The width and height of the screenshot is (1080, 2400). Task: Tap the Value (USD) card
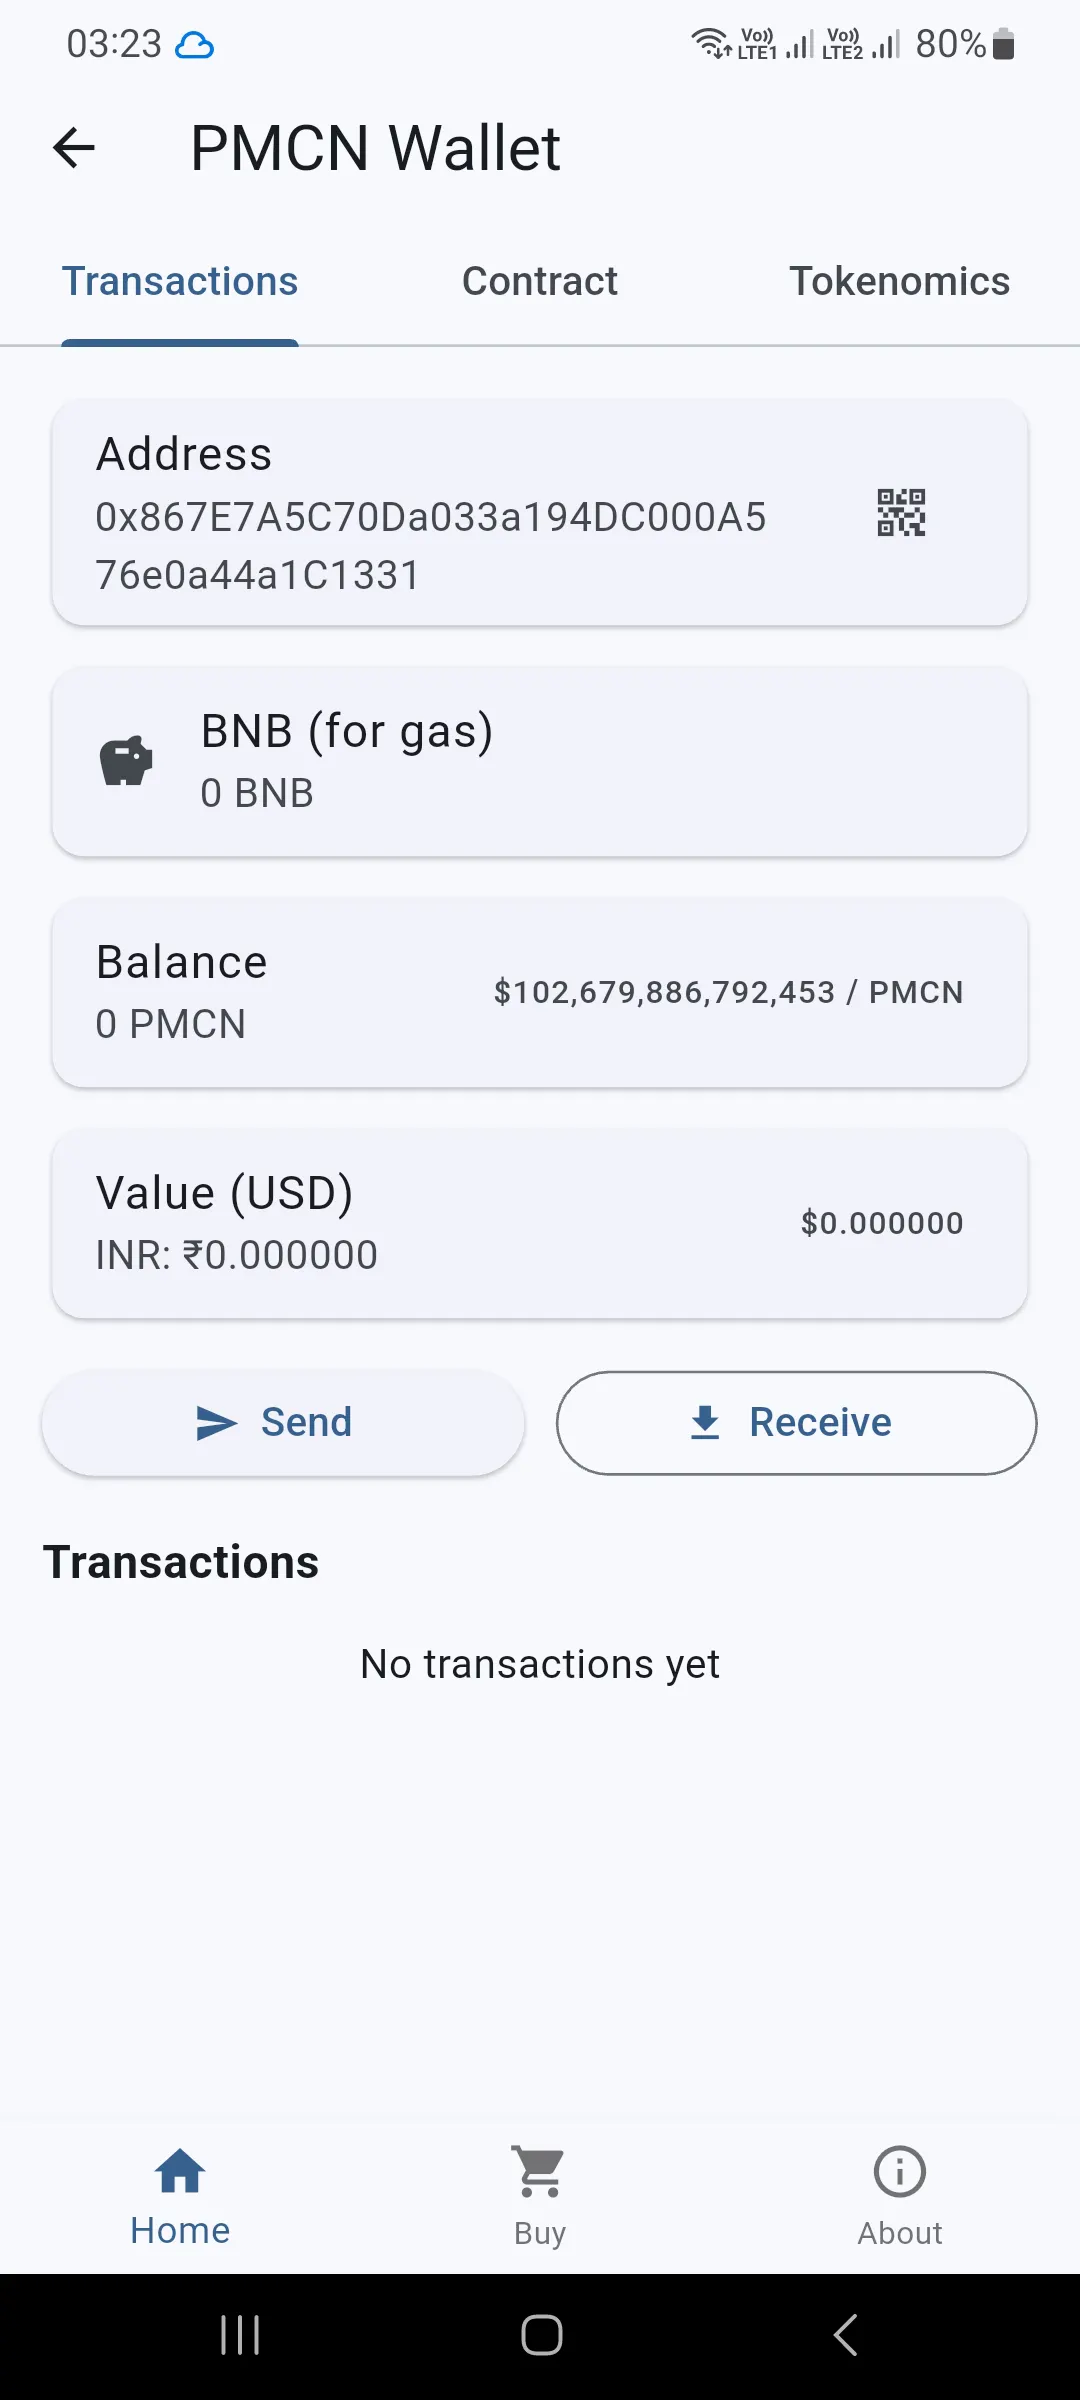tap(540, 1224)
